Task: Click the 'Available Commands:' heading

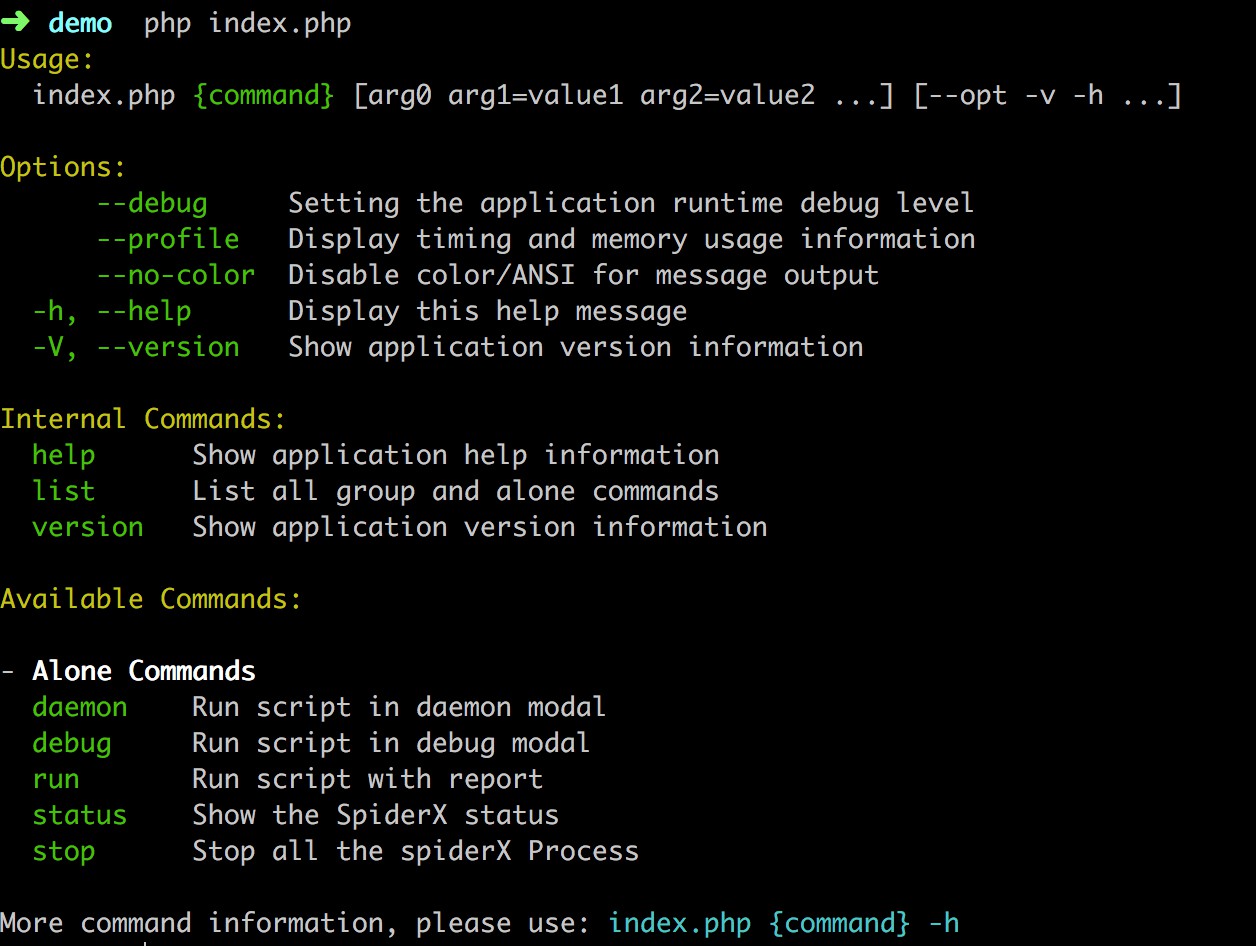Action: [x=151, y=599]
